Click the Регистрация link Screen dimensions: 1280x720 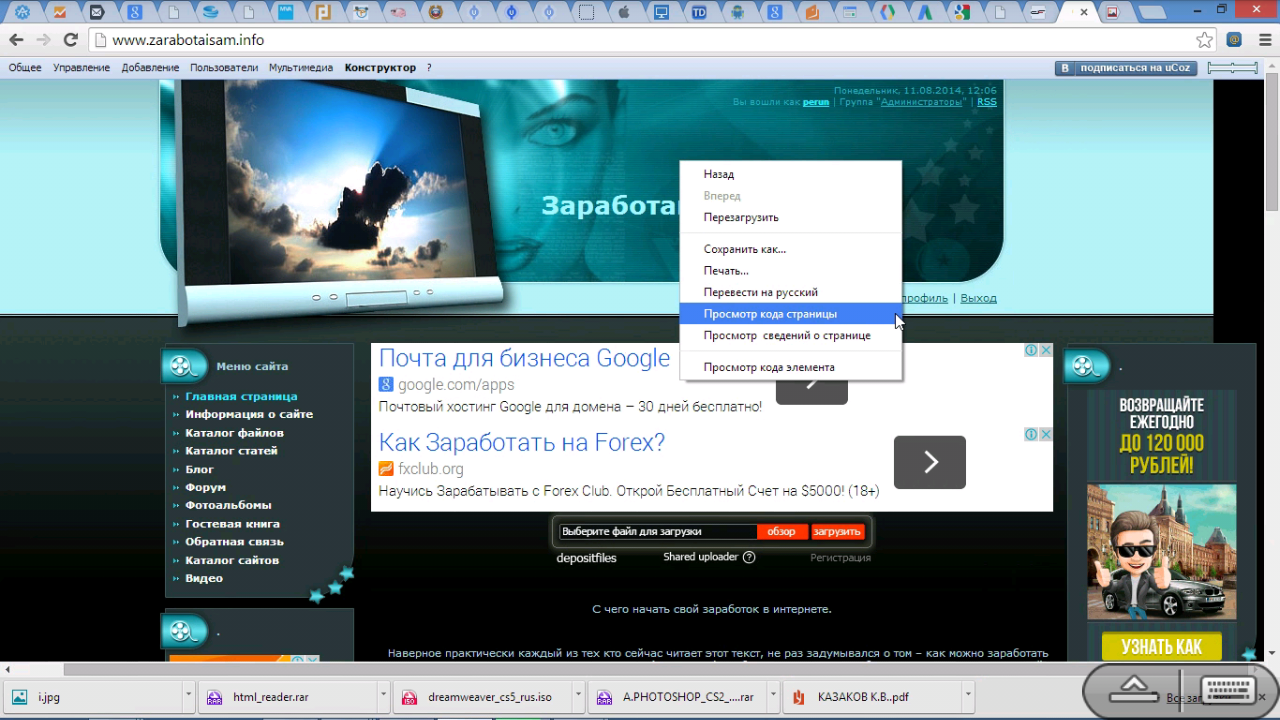(840, 558)
